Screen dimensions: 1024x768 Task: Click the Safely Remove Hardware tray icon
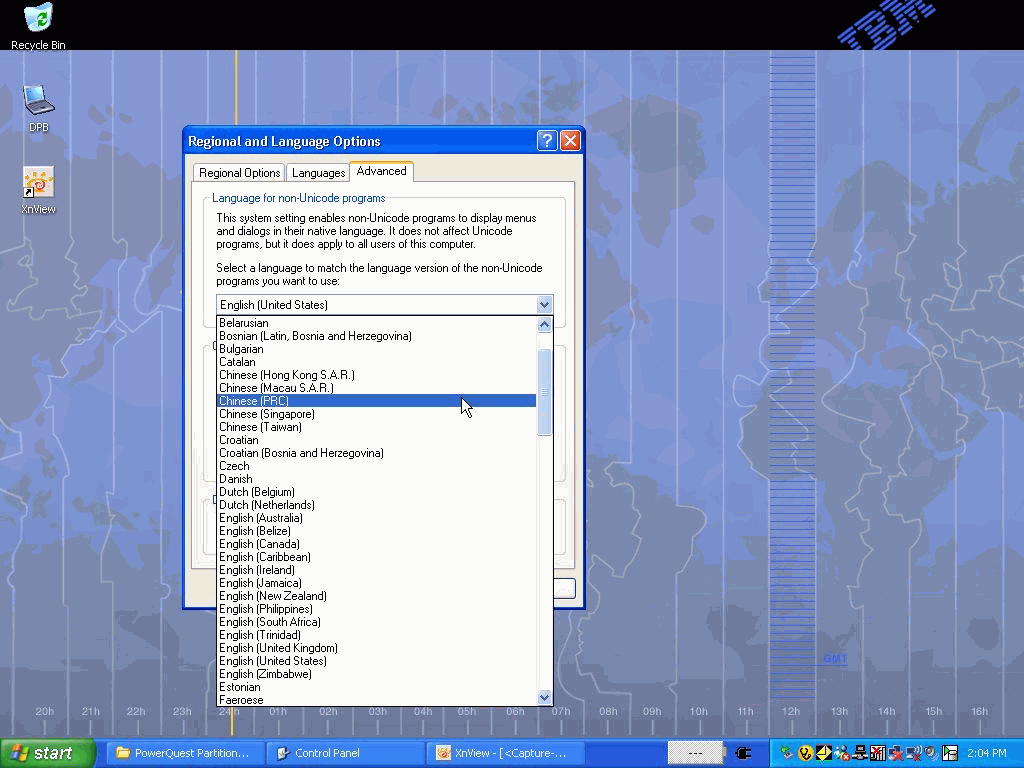click(788, 753)
